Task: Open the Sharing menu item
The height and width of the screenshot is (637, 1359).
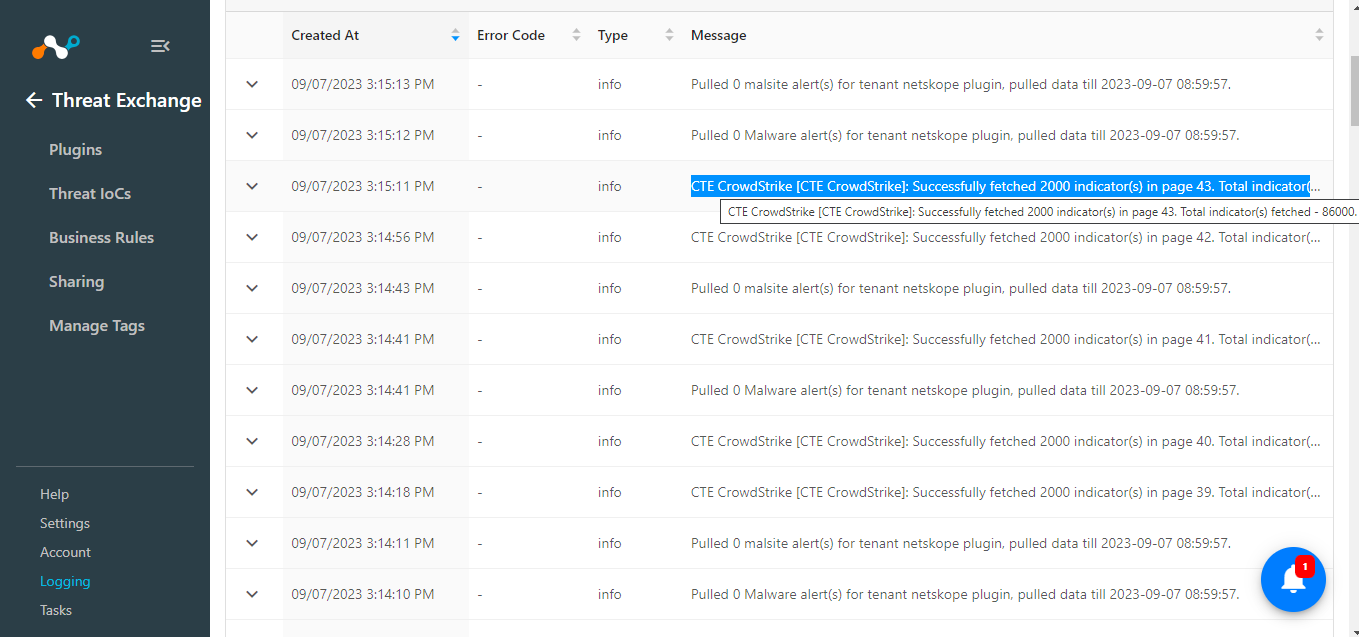Action: point(76,282)
